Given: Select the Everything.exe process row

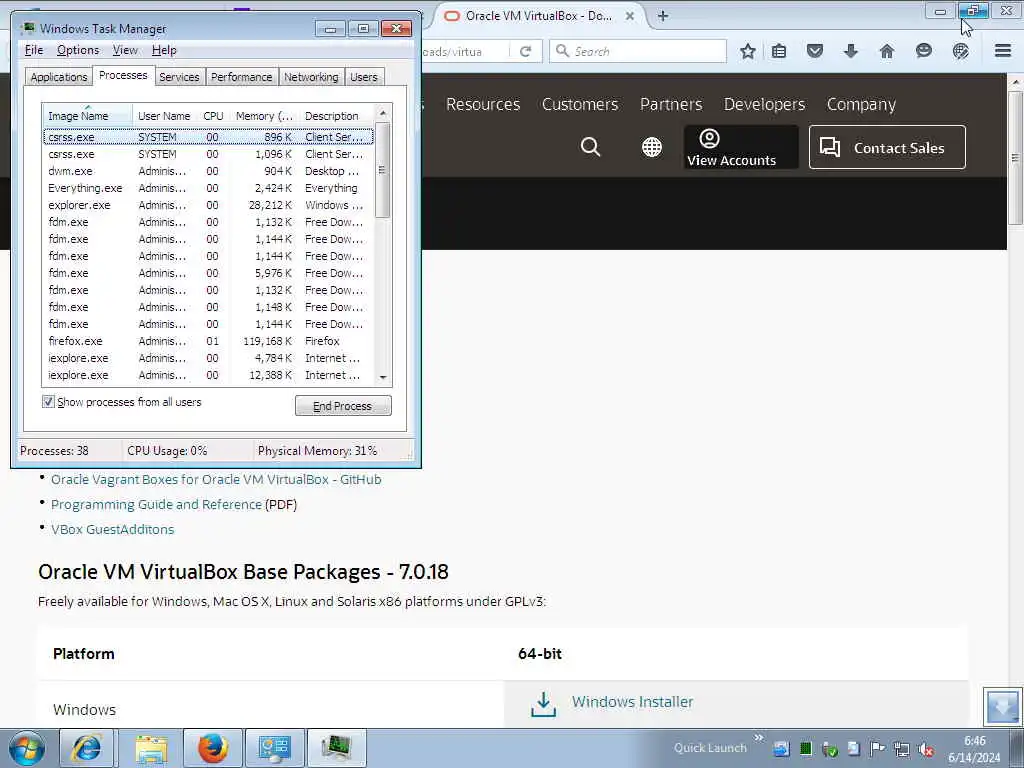Looking at the screenshot, I should (x=208, y=188).
